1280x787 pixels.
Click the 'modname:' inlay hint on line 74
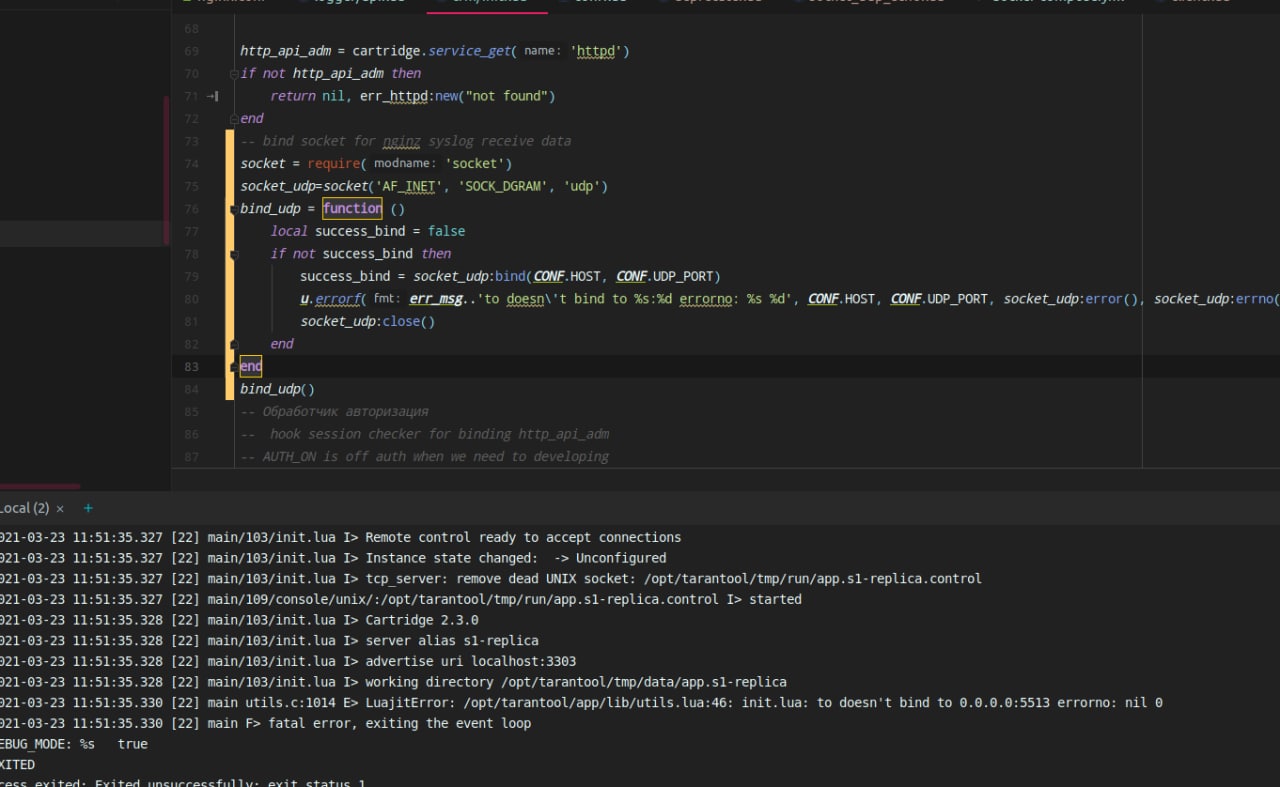[405, 163]
